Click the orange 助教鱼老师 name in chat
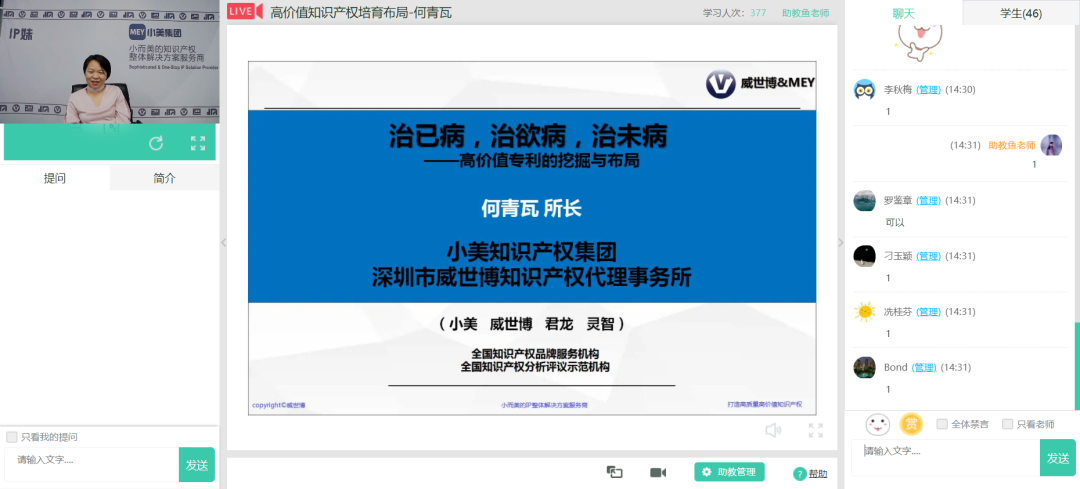The image size is (1080, 489). tap(1012, 145)
